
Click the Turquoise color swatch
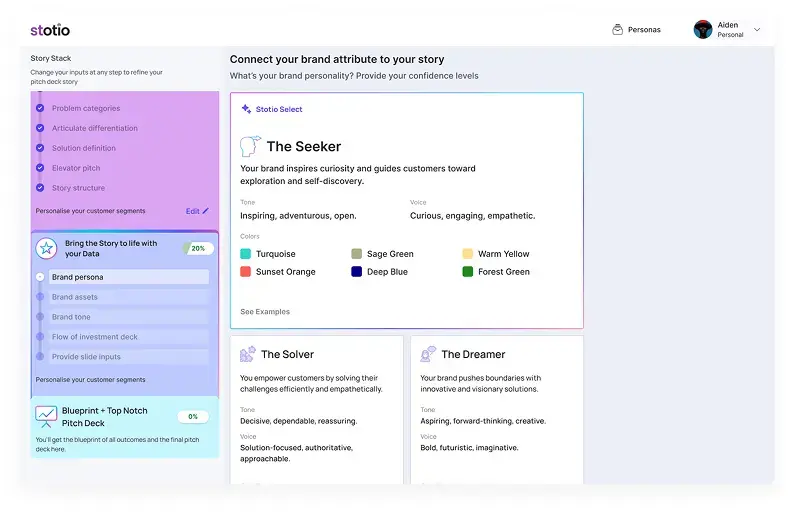(245, 254)
